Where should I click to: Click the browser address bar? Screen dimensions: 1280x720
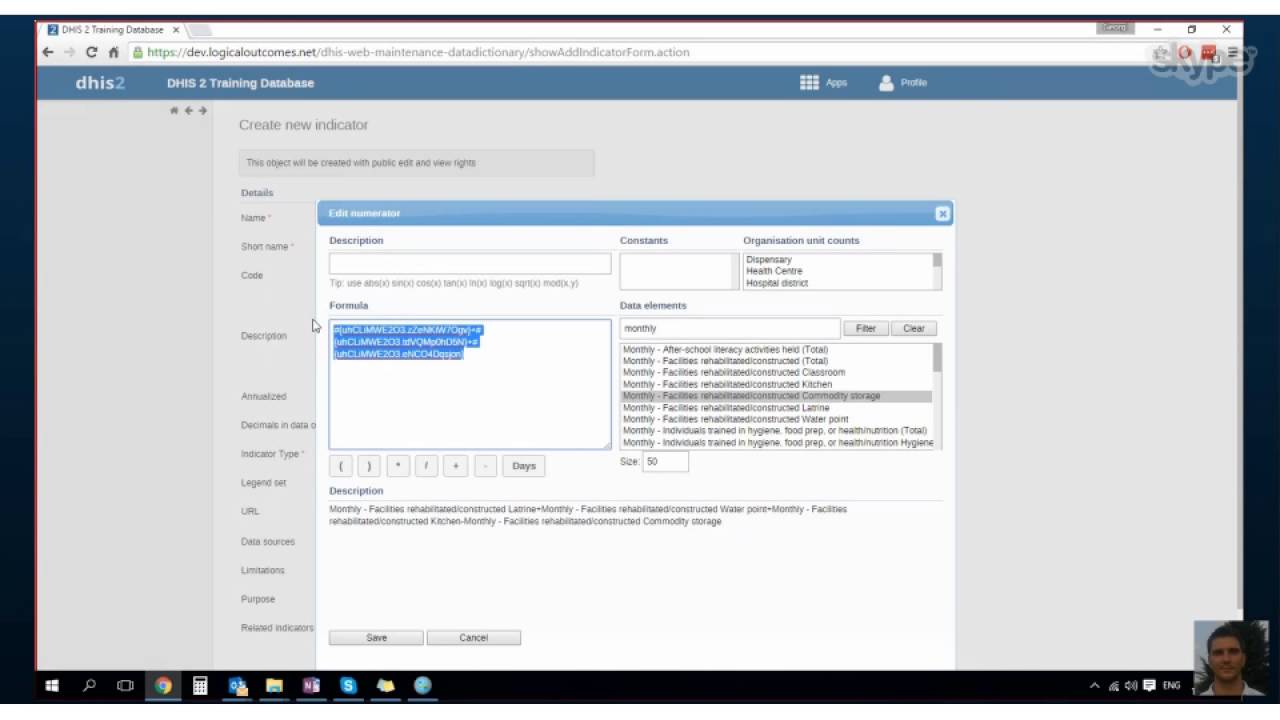point(640,52)
